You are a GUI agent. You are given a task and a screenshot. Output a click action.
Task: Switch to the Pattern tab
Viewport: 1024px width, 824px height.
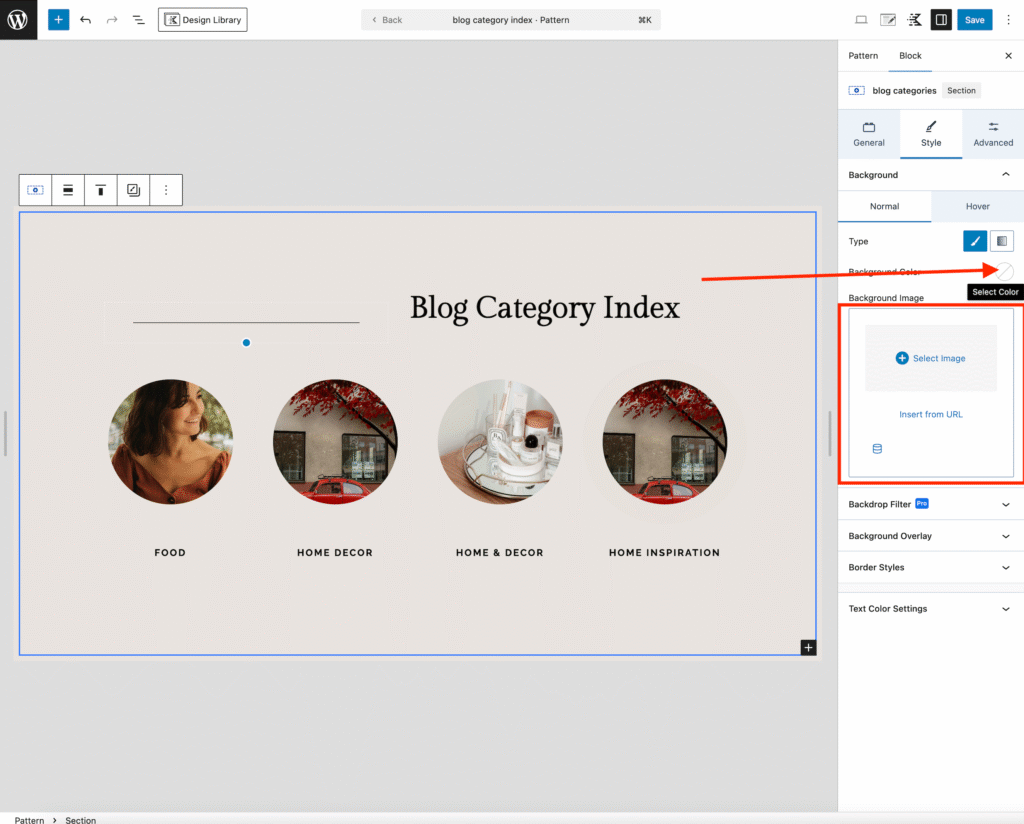click(x=863, y=56)
